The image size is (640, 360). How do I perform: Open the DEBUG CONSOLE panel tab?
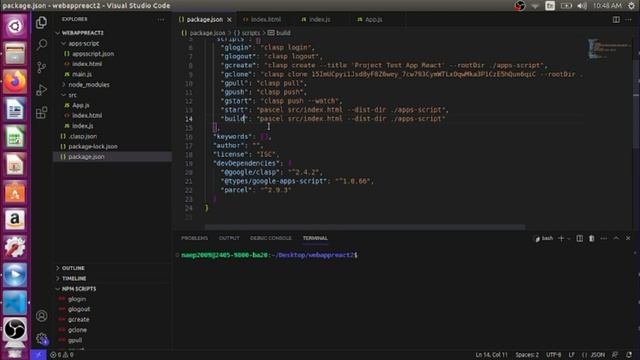coord(271,238)
